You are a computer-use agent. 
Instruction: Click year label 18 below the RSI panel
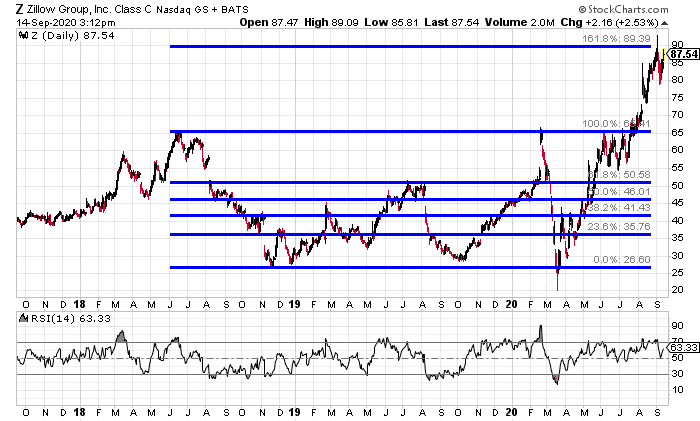(79, 413)
